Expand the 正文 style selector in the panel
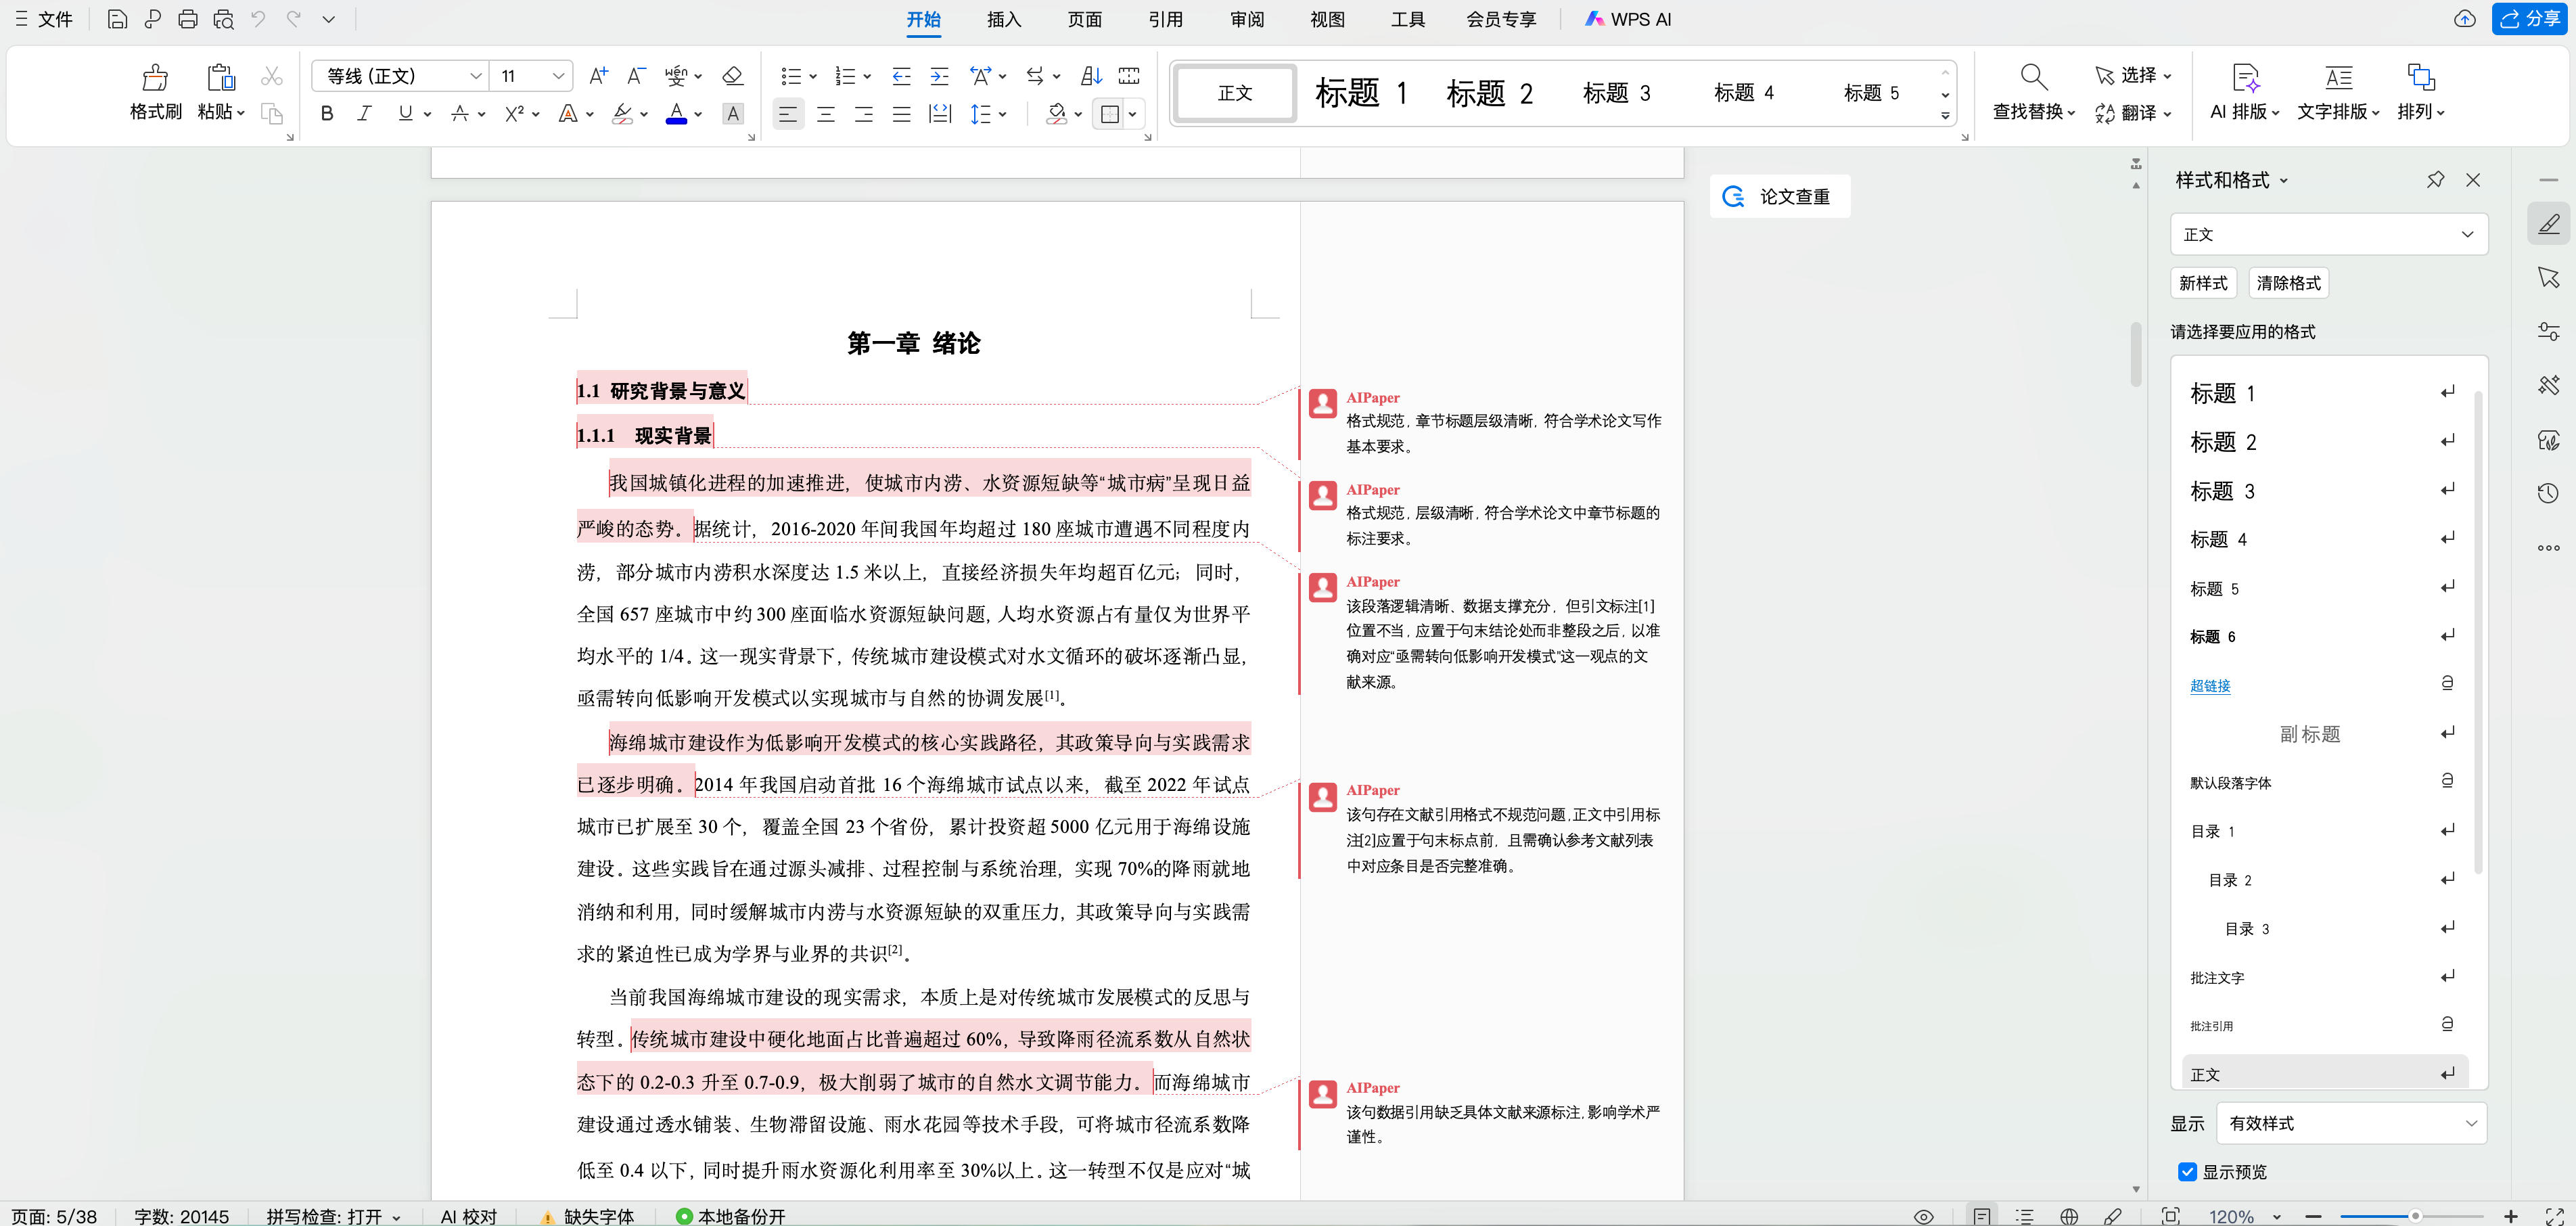 click(x=2468, y=233)
